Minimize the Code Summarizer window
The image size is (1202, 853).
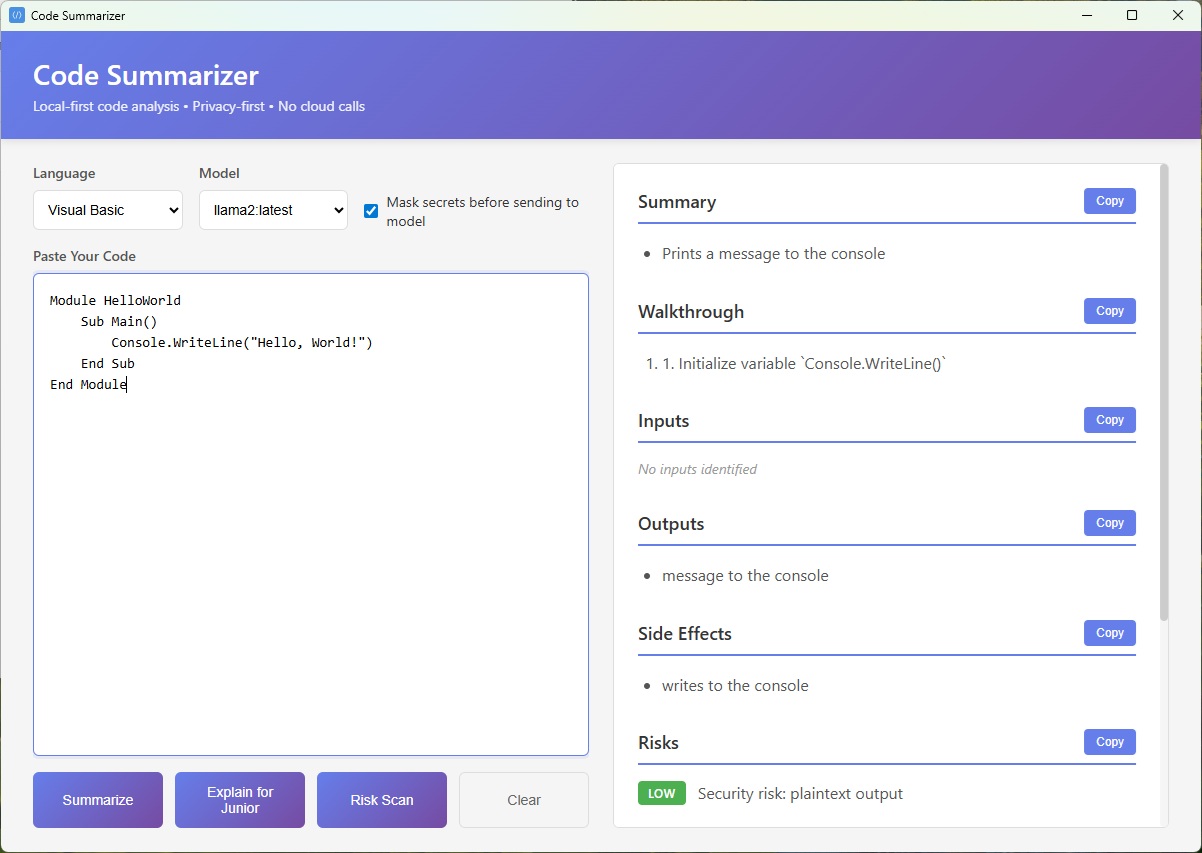1086,15
